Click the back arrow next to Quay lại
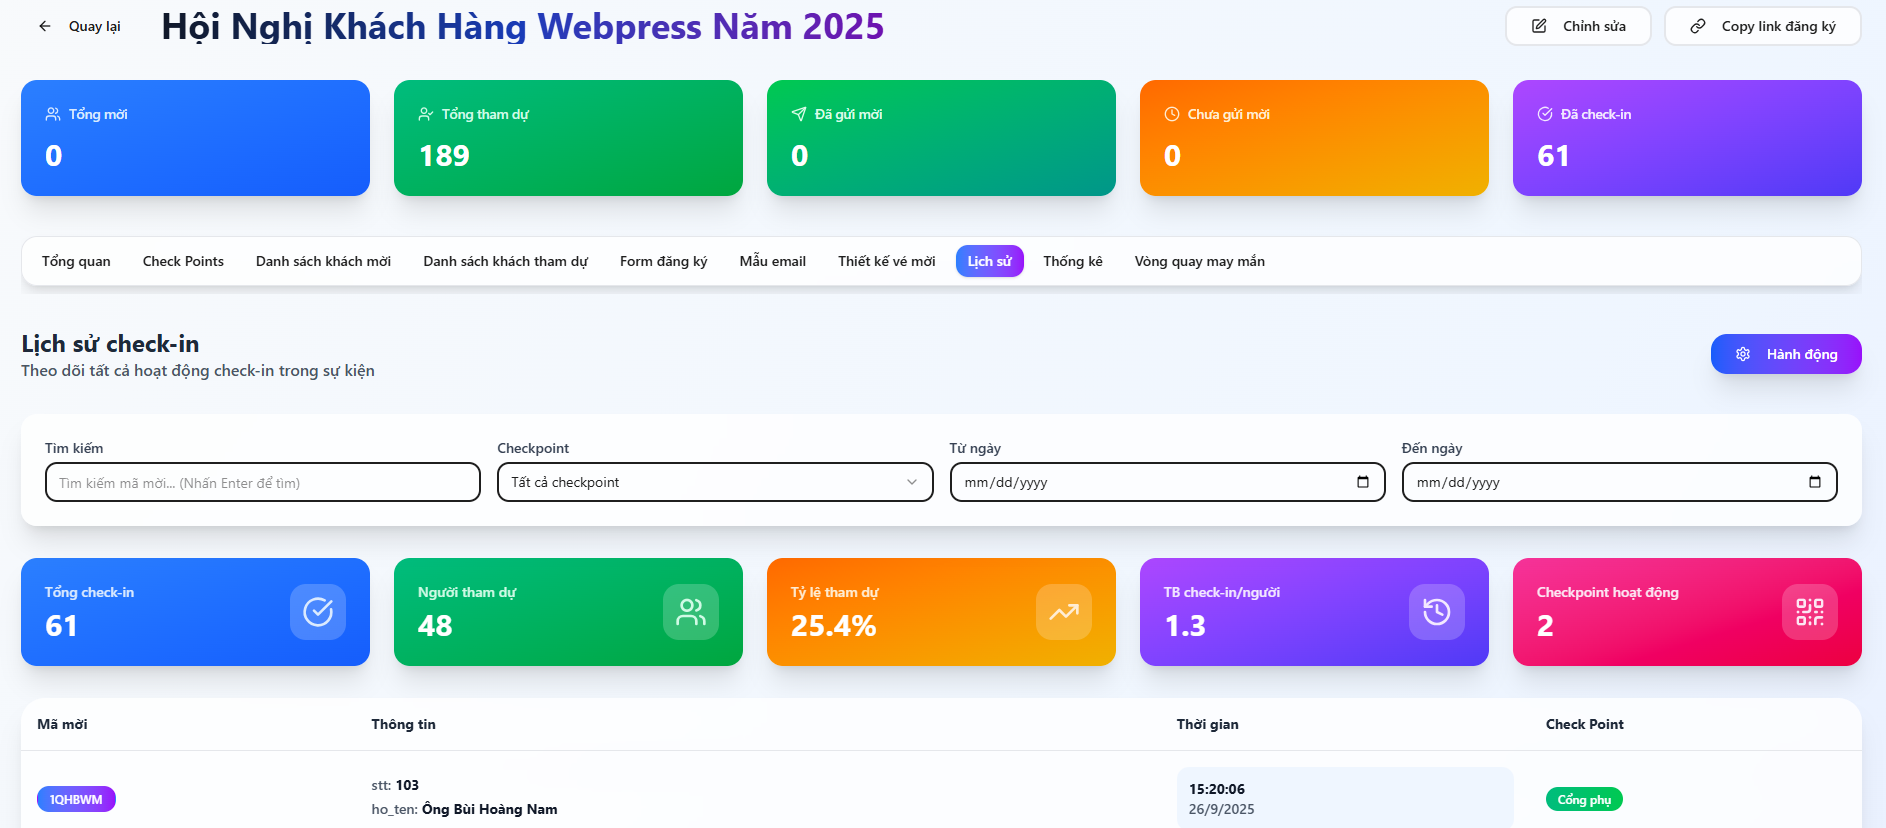The image size is (1886, 828). [45, 26]
